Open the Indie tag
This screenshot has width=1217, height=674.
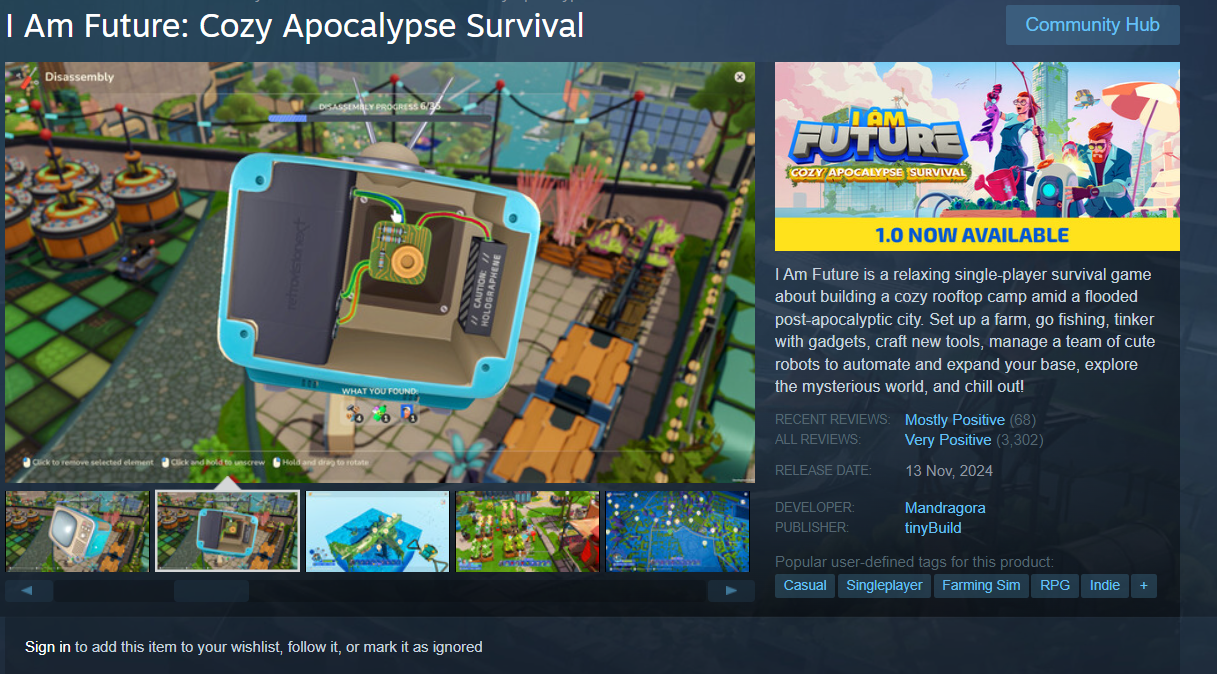click(1104, 585)
